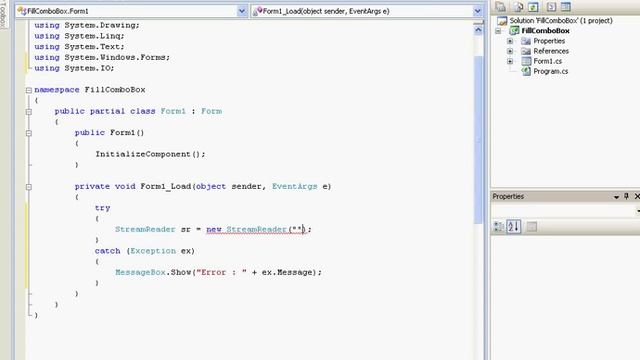Click the 'sr' variable name in code
The width and height of the screenshot is (640, 360).
point(186,229)
